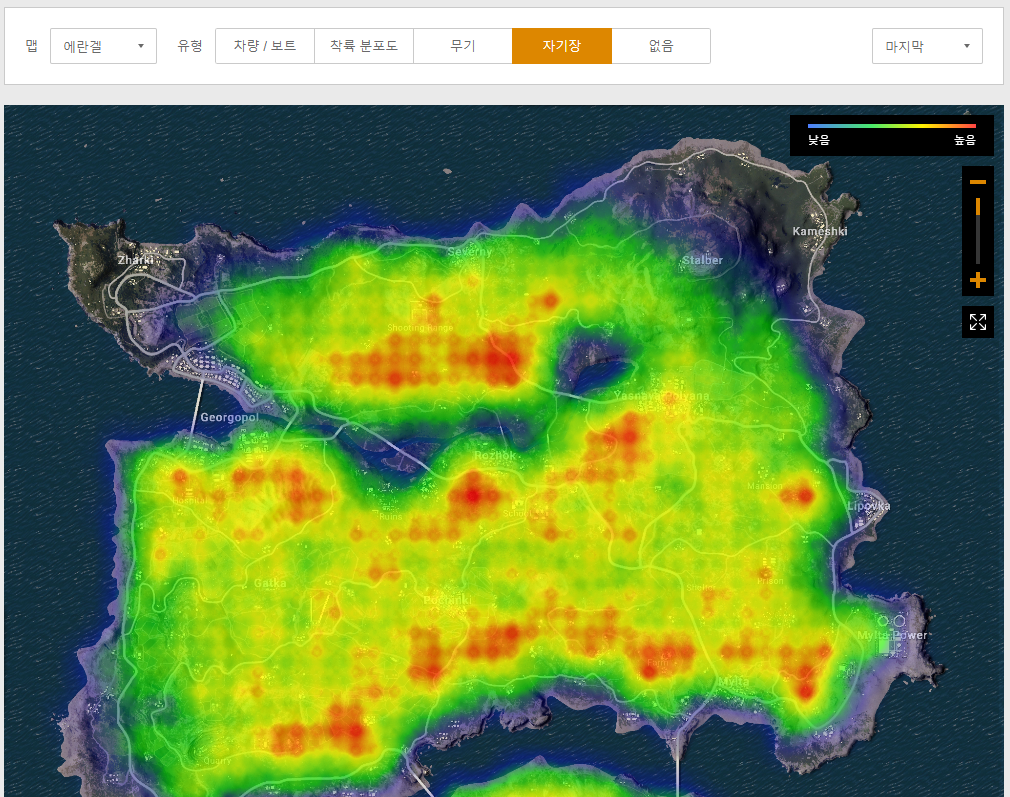
Task: Click the Kameshki label on map
Action: 819,231
